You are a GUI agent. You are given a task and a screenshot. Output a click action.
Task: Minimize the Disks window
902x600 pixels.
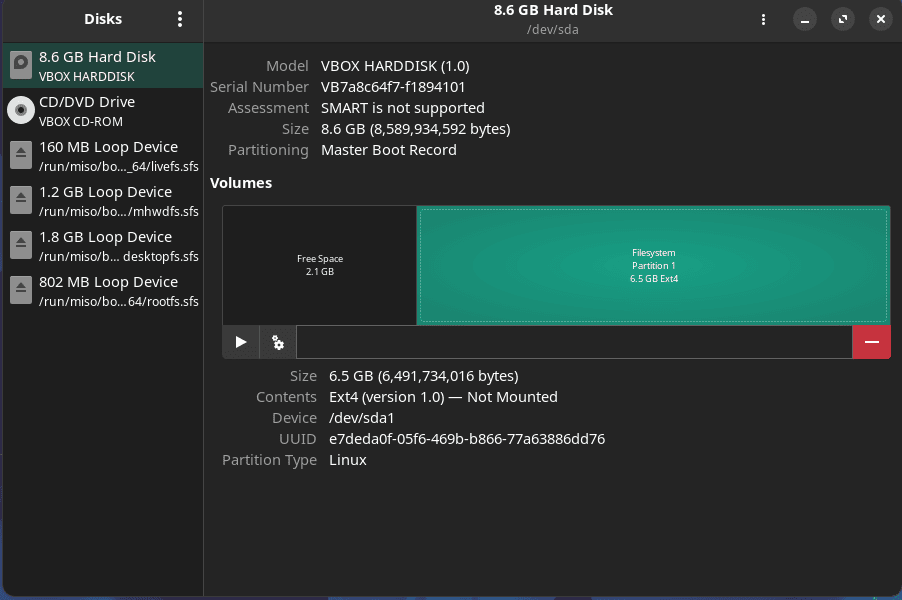point(805,19)
